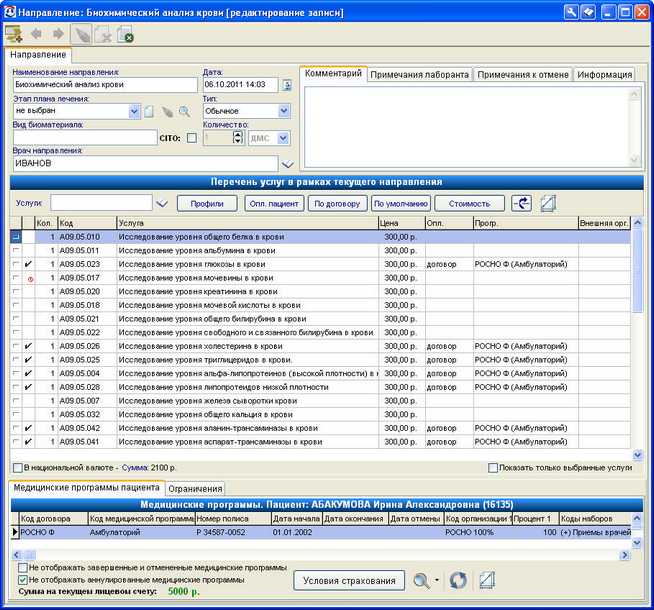Tick the row selector for A09.05.007 iron
Image resolution: width=654 pixels, height=610 pixels.
16,401
